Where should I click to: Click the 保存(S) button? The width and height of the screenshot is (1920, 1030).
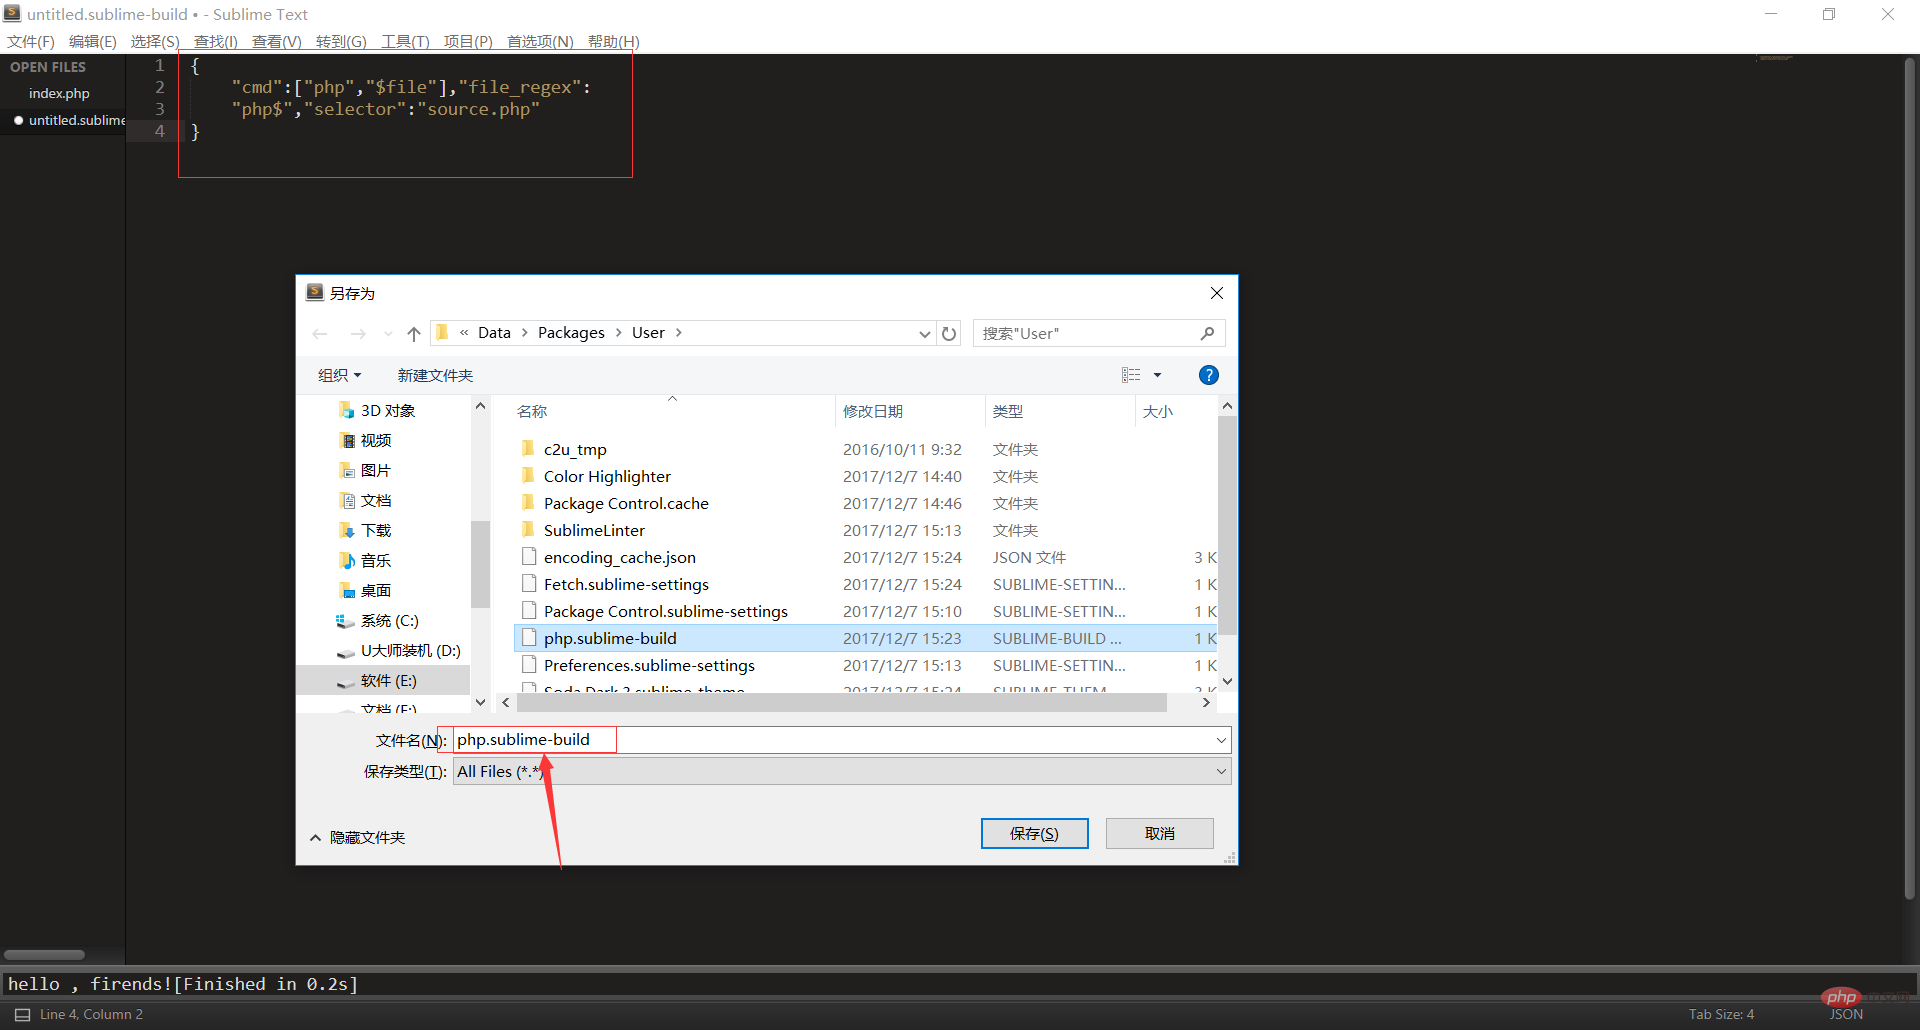click(x=1035, y=833)
